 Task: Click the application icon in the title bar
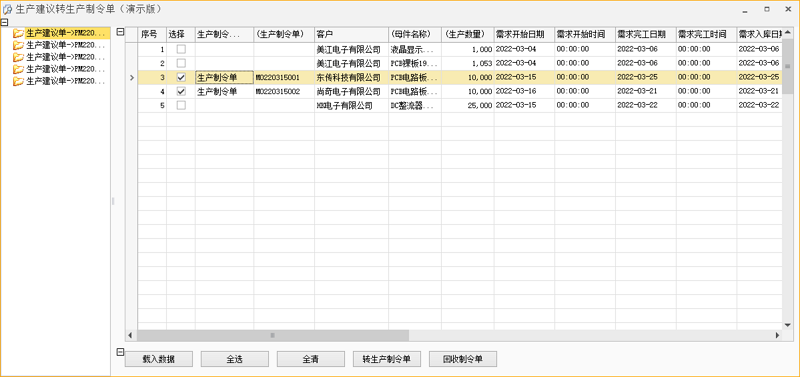coord(8,9)
